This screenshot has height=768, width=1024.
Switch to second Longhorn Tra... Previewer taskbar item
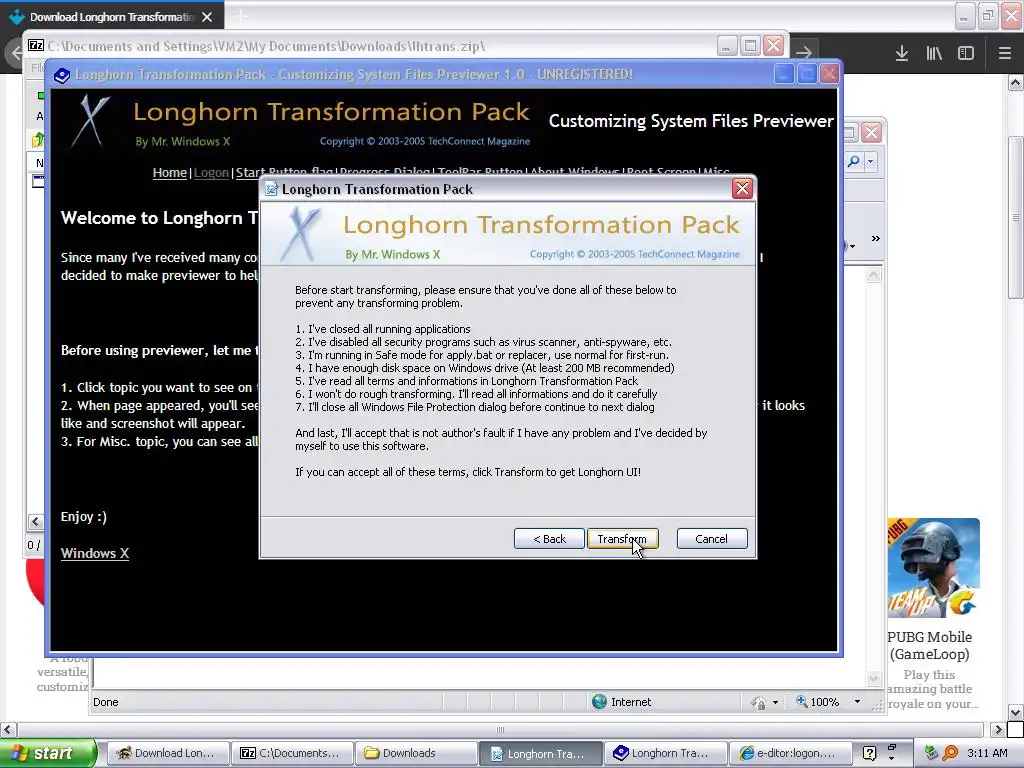click(665, 753)
